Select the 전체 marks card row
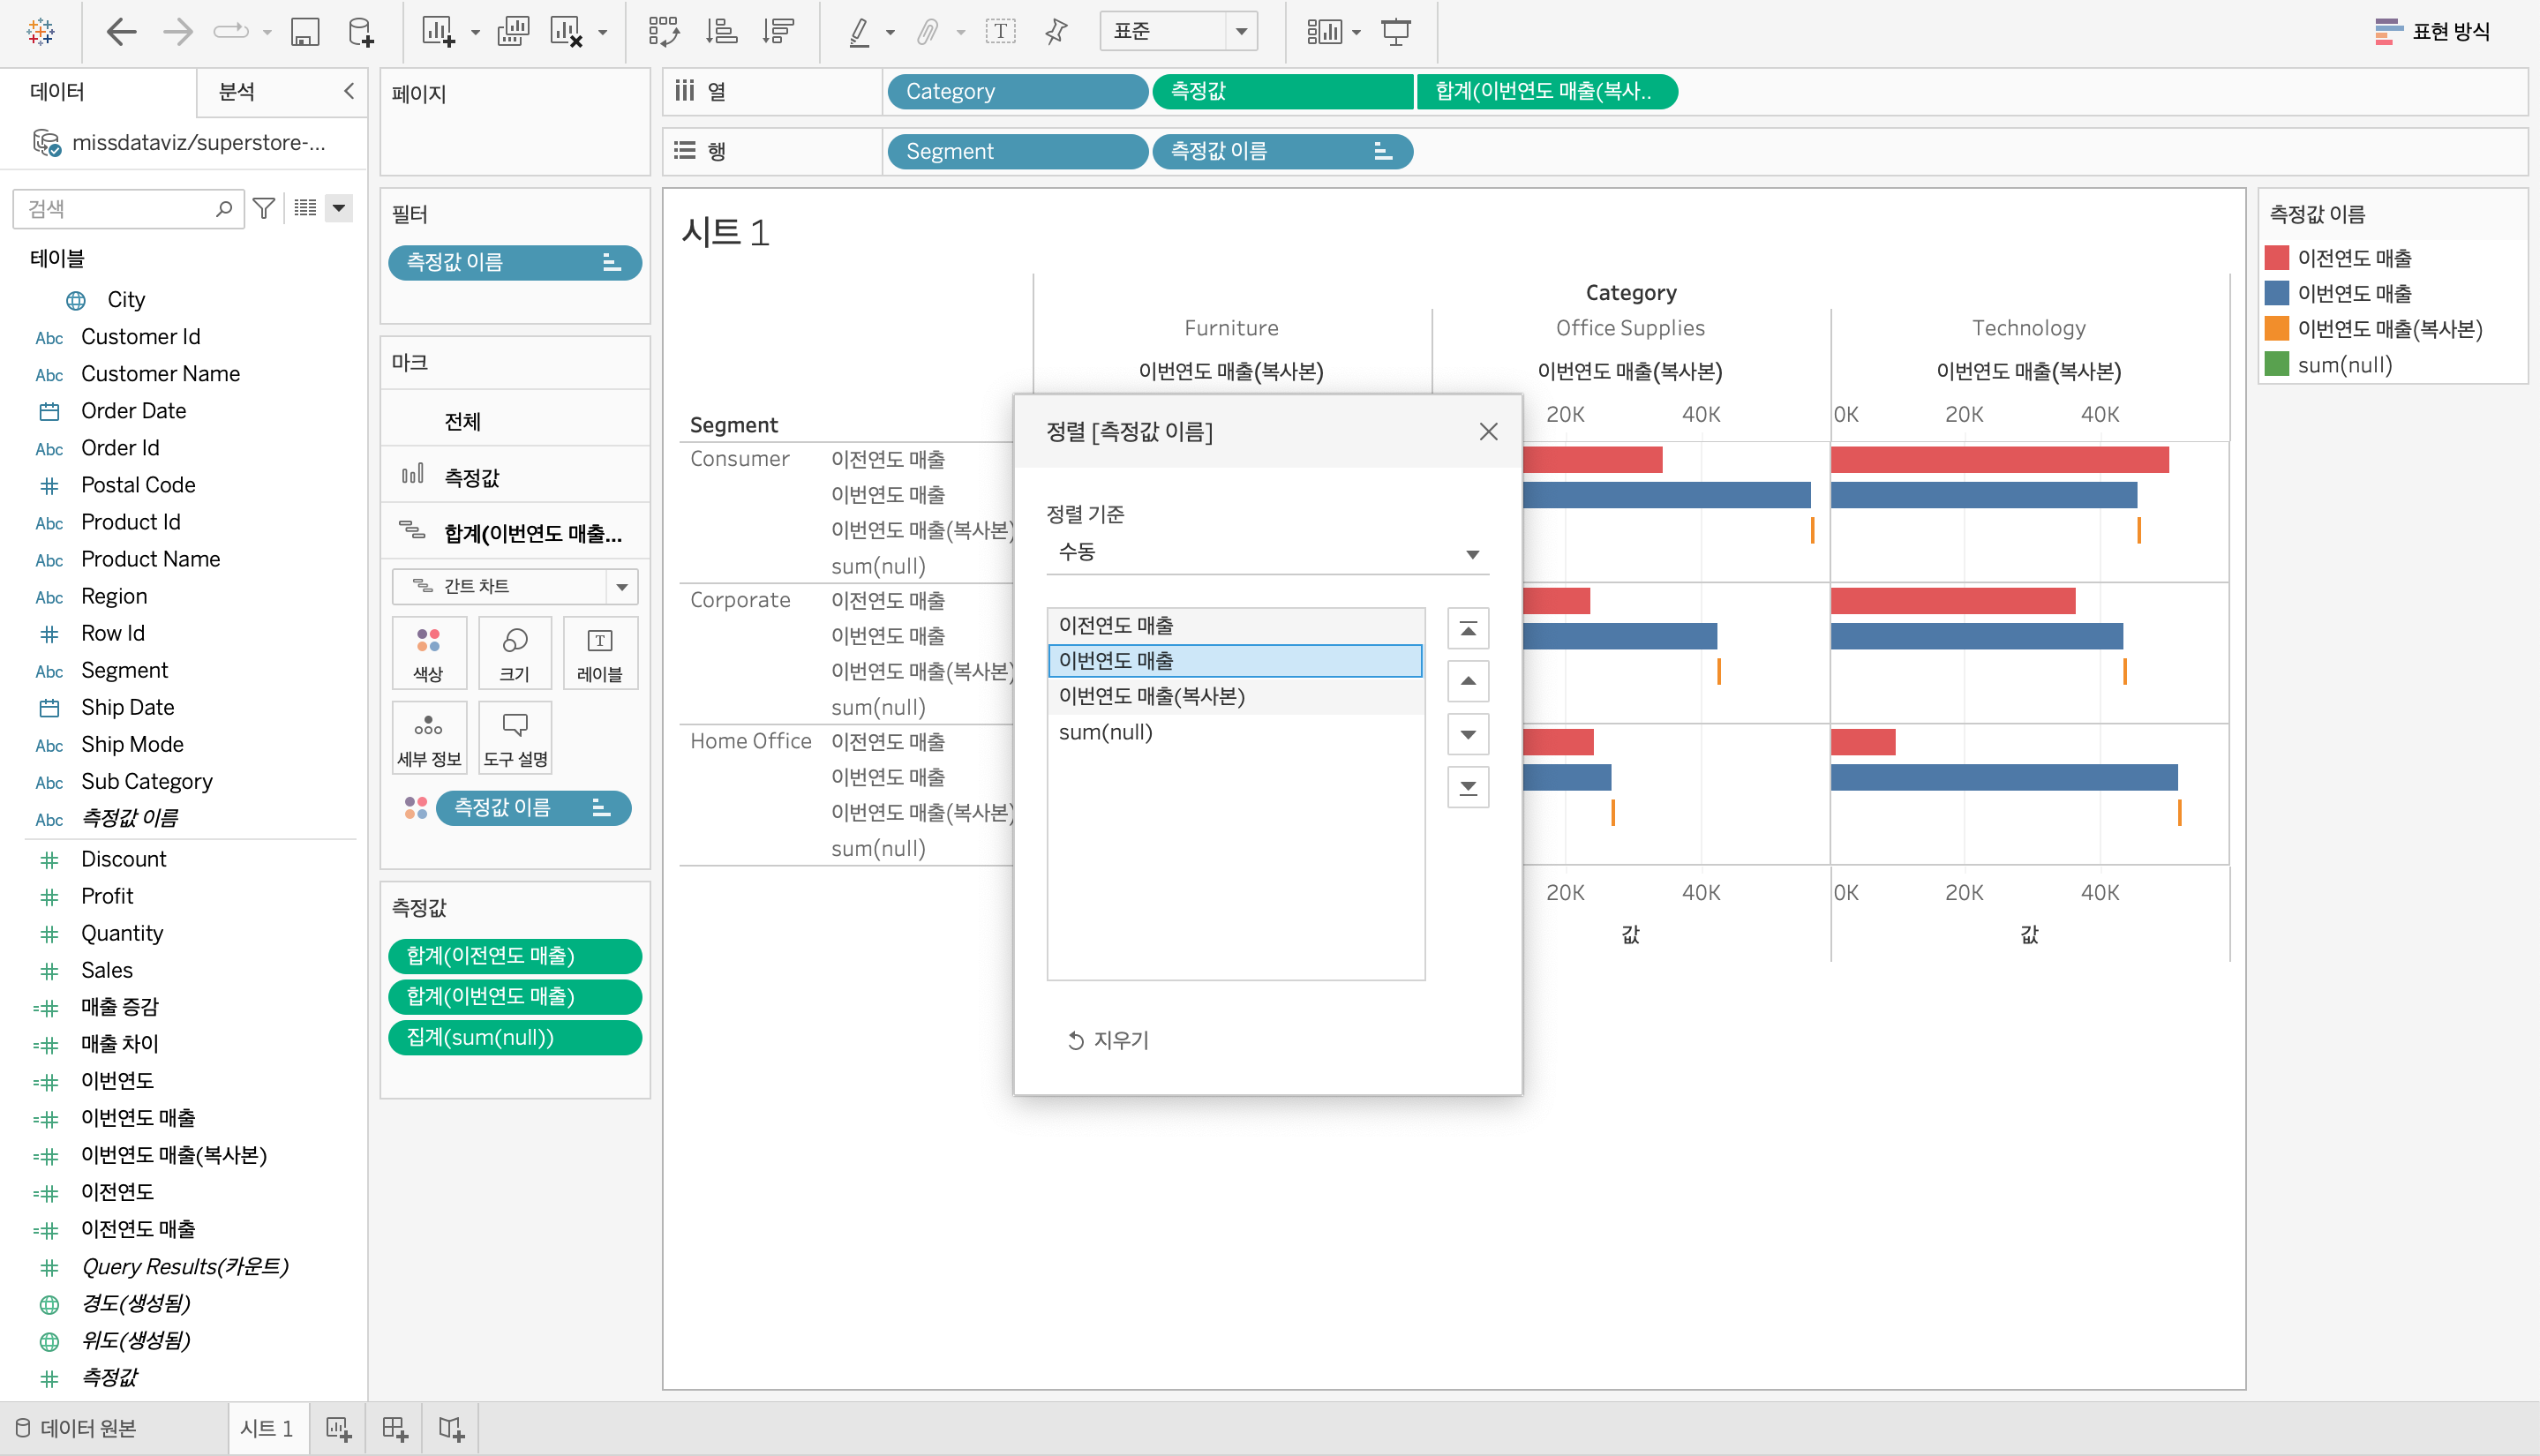 [515, 421]
